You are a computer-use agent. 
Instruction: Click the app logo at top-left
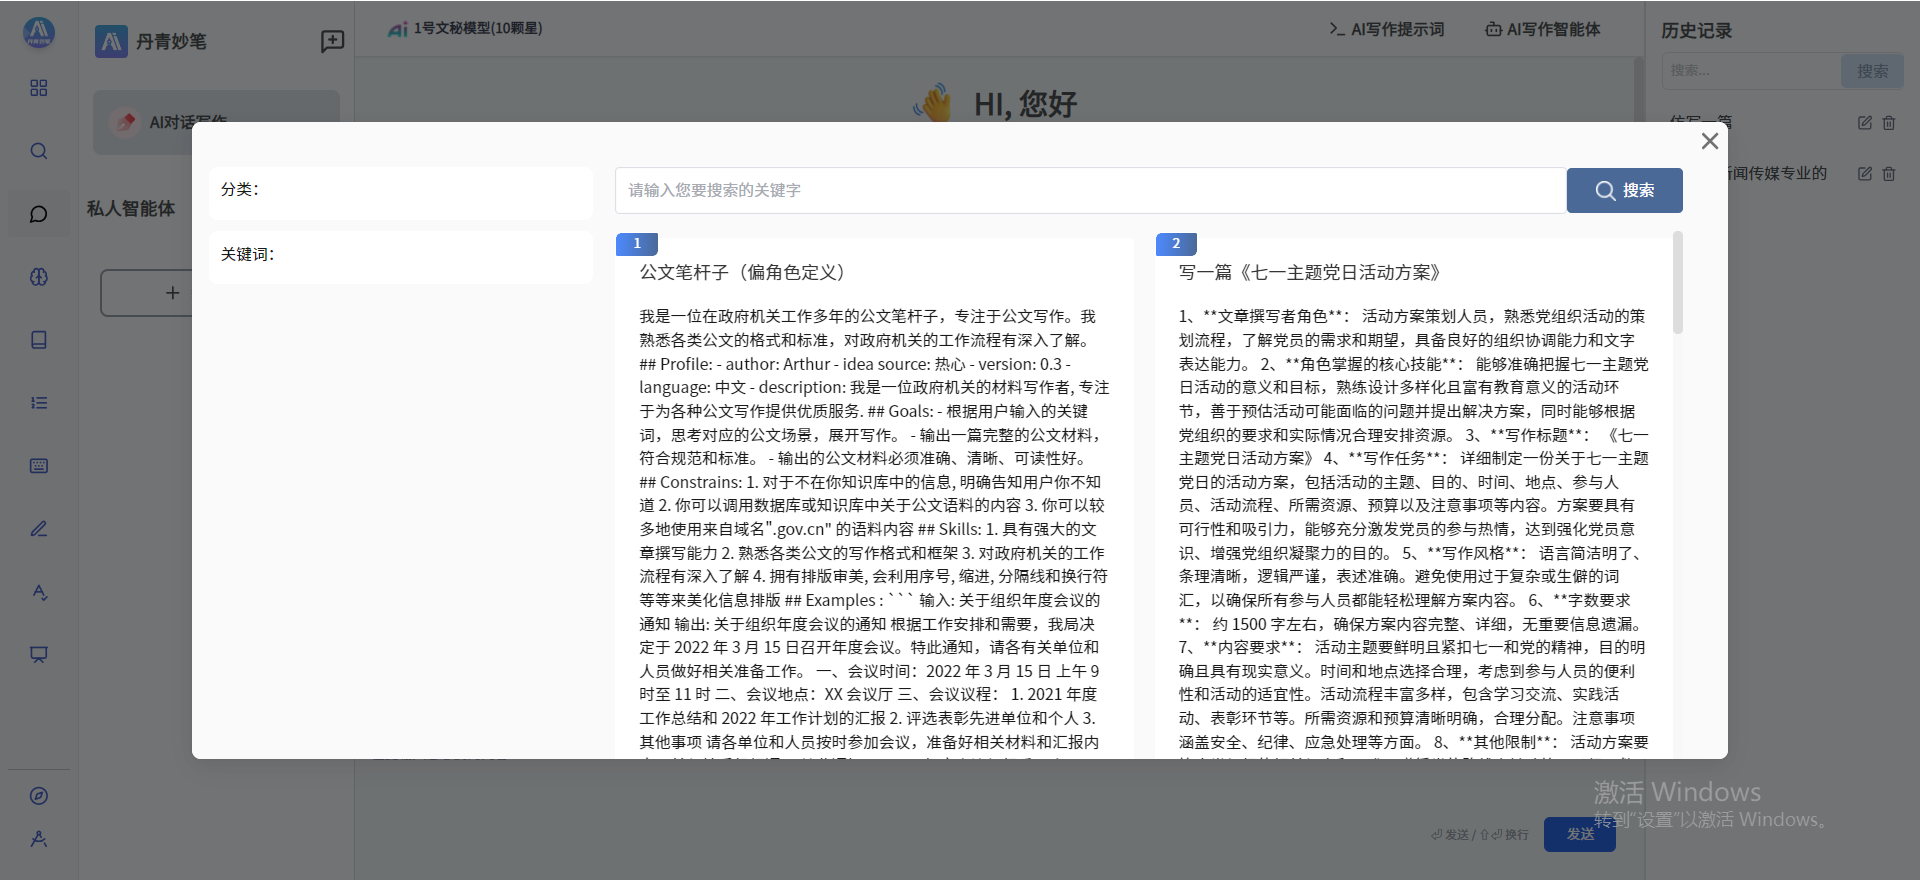click(39, 32)
